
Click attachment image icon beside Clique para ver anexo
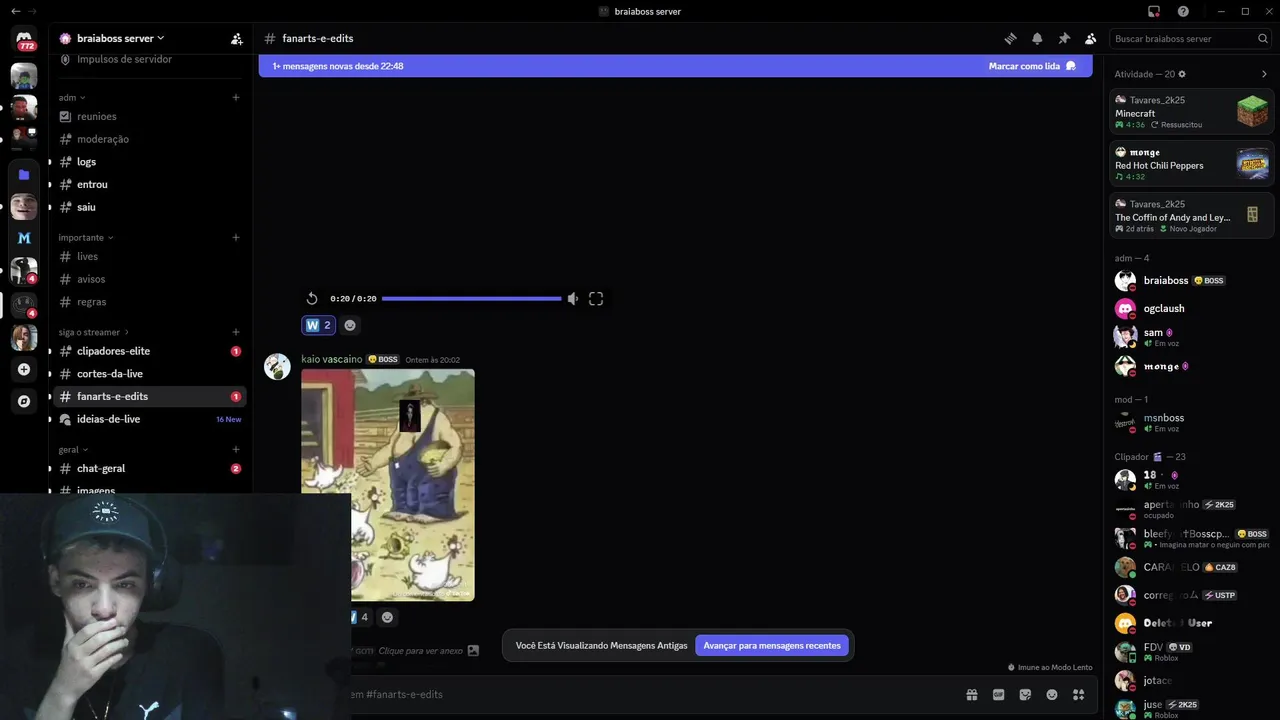(473, 650)
